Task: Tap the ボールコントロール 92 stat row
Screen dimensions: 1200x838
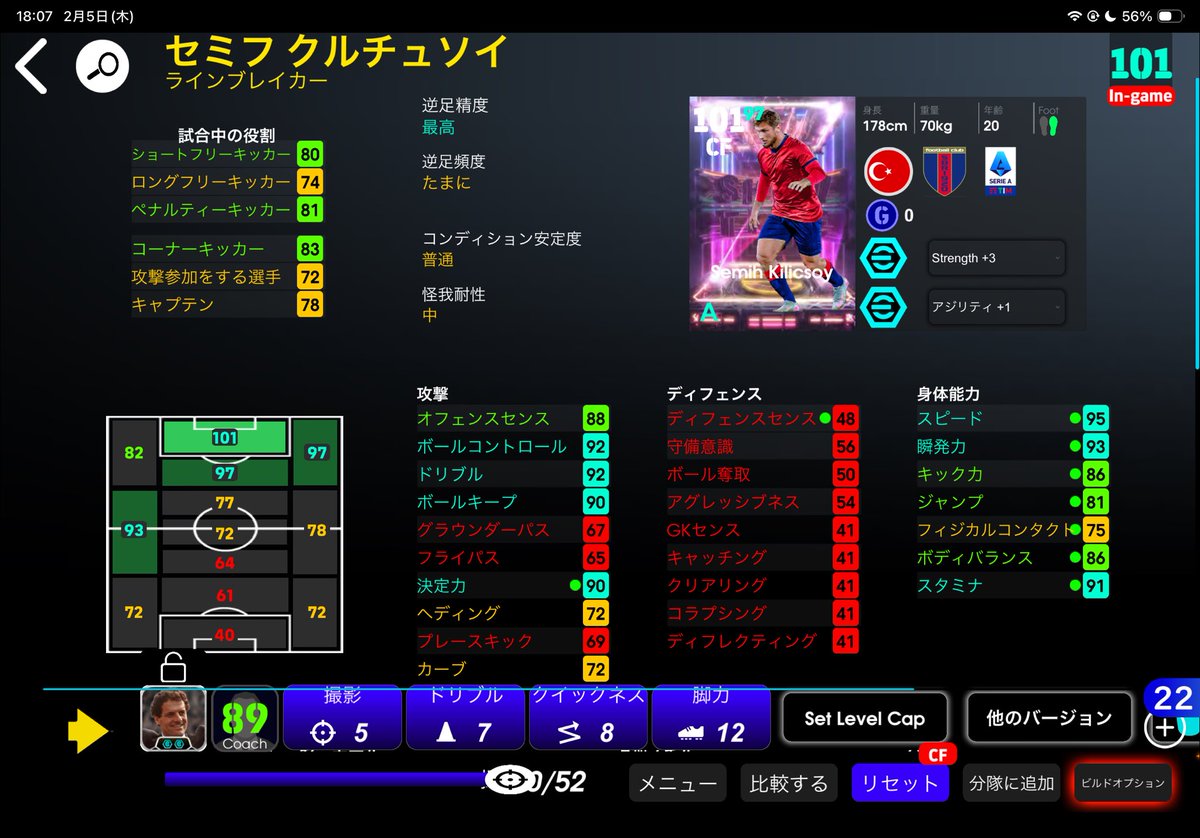Action: pos(512,447)
